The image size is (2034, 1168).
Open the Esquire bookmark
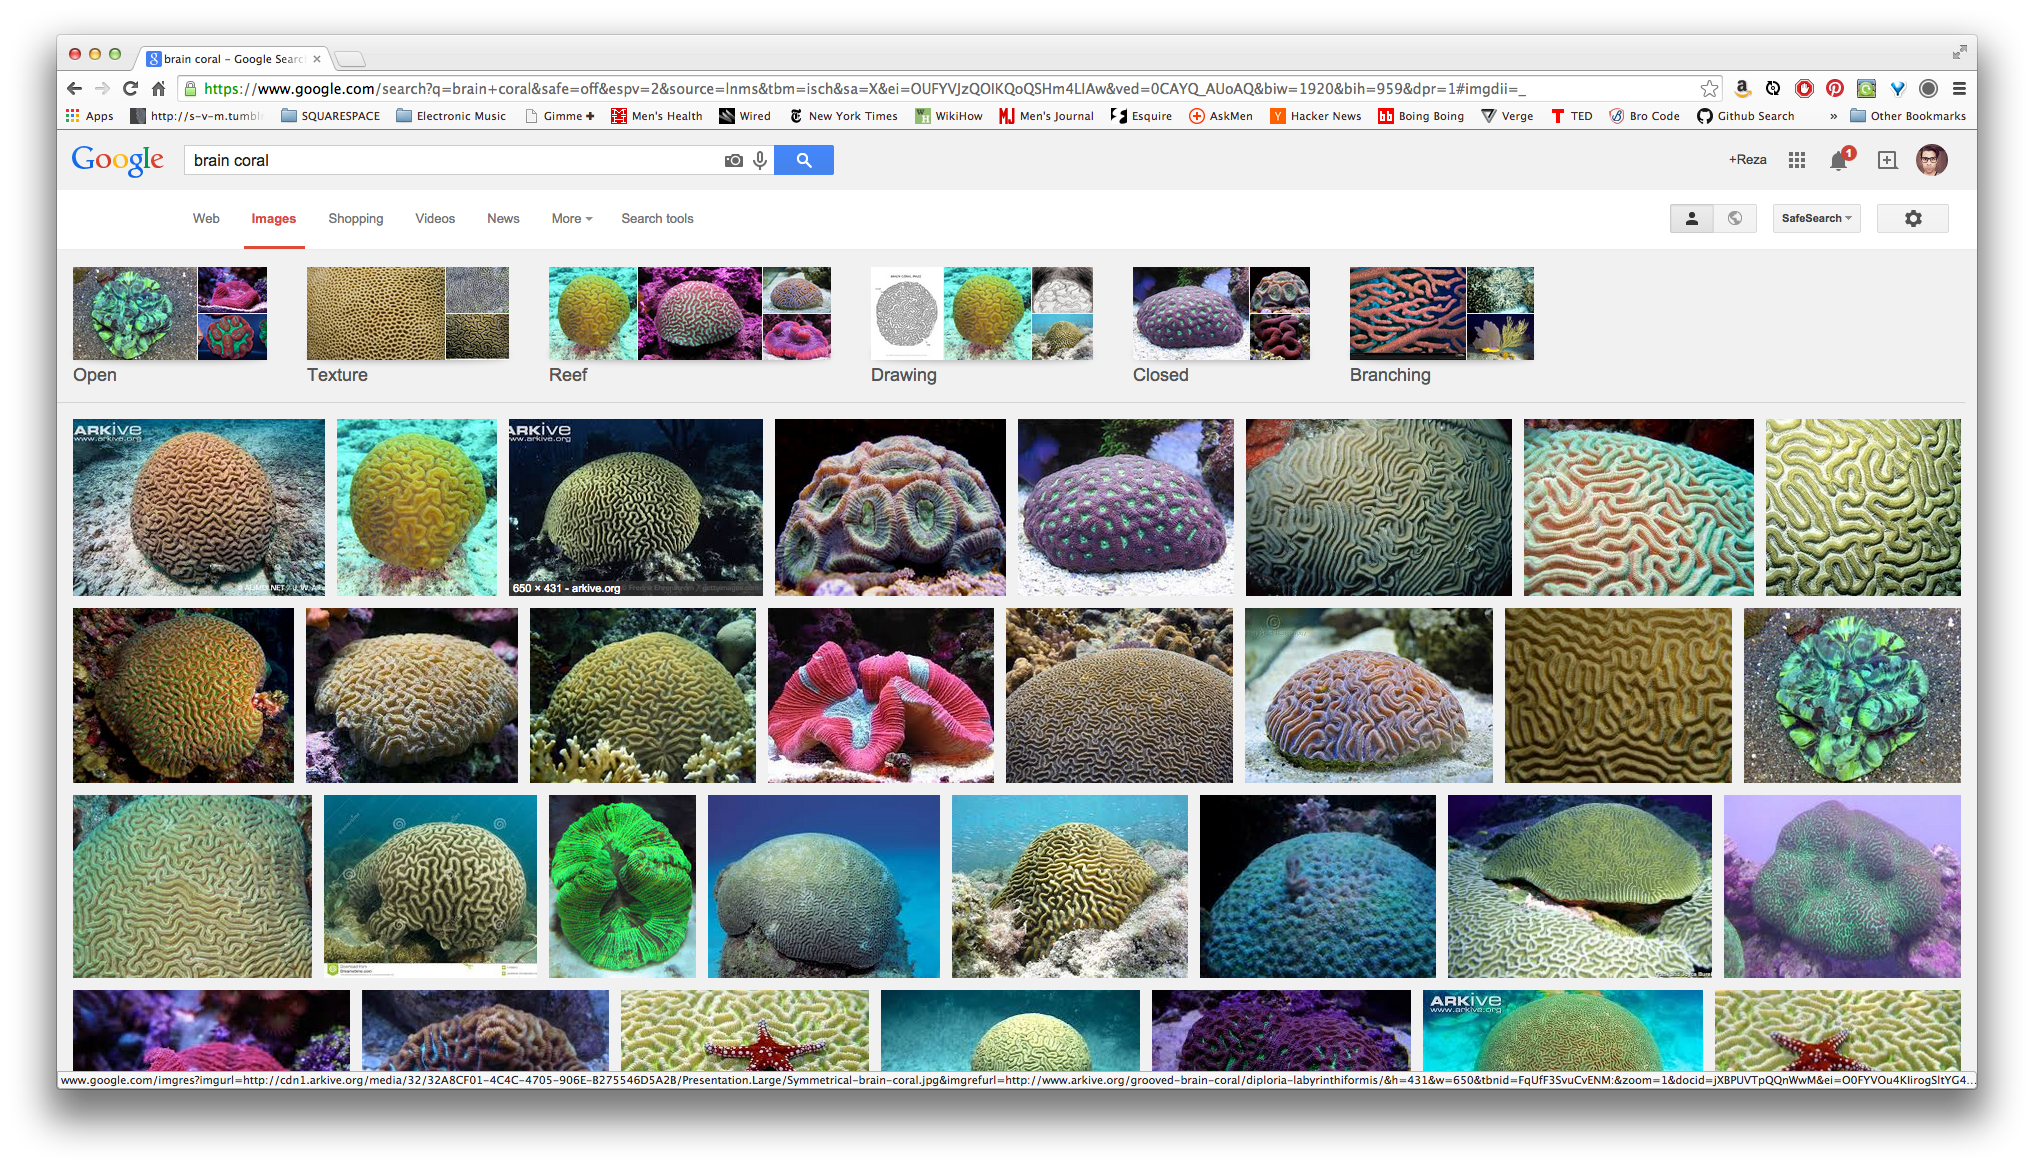click(1141, 116)
